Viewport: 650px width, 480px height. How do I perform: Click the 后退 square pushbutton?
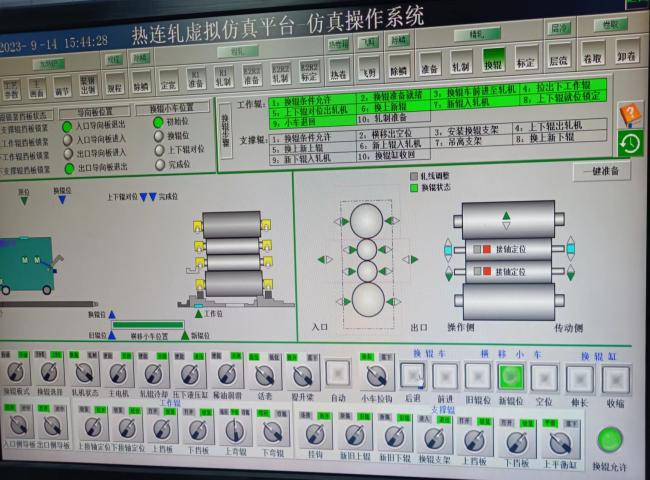pyautogui.click(x=412, y=376)
